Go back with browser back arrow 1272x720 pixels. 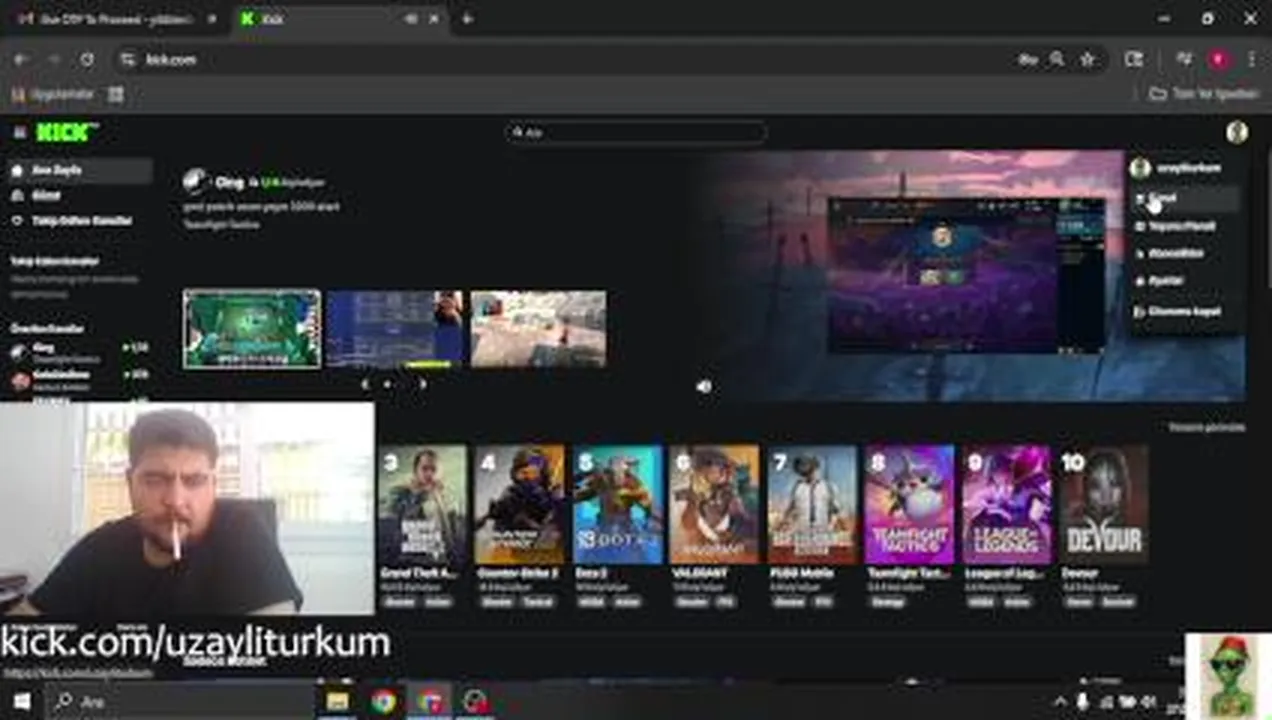(x=21, y=60)
